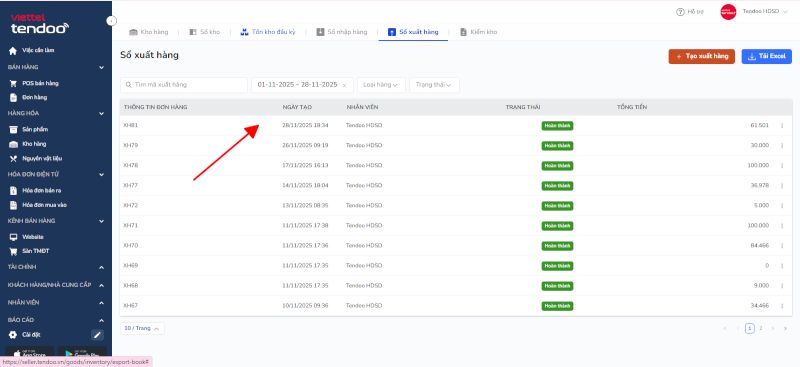Open Nguyên vật liệu menu item

coord(36,159)
